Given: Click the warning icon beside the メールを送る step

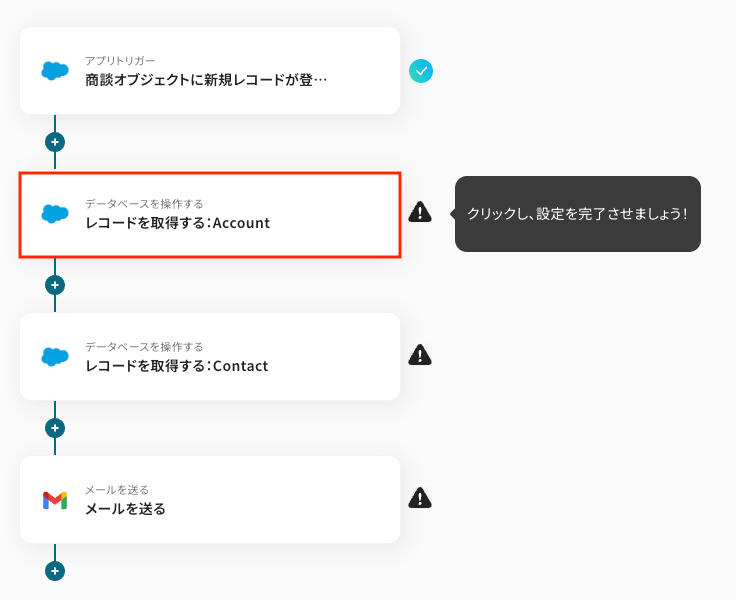Looking at the screenshot, I should (420, 498).
